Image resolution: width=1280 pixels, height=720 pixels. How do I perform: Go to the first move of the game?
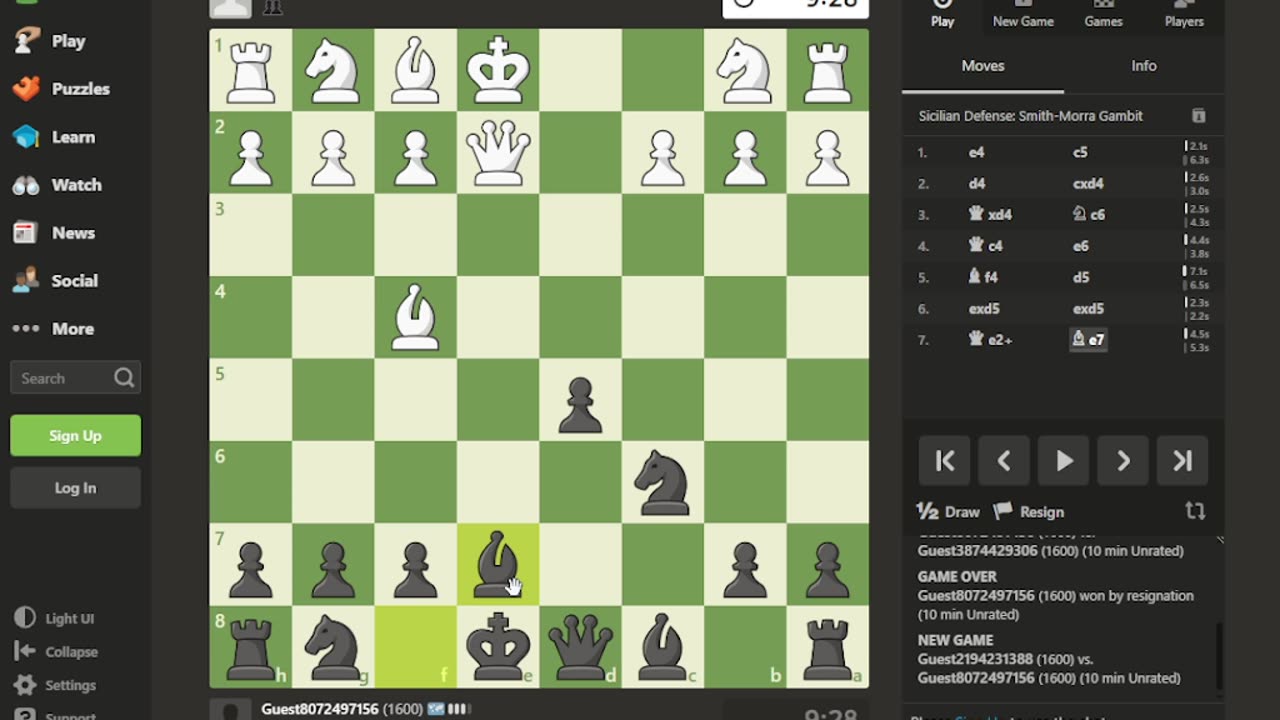click(x=944, y=461)
